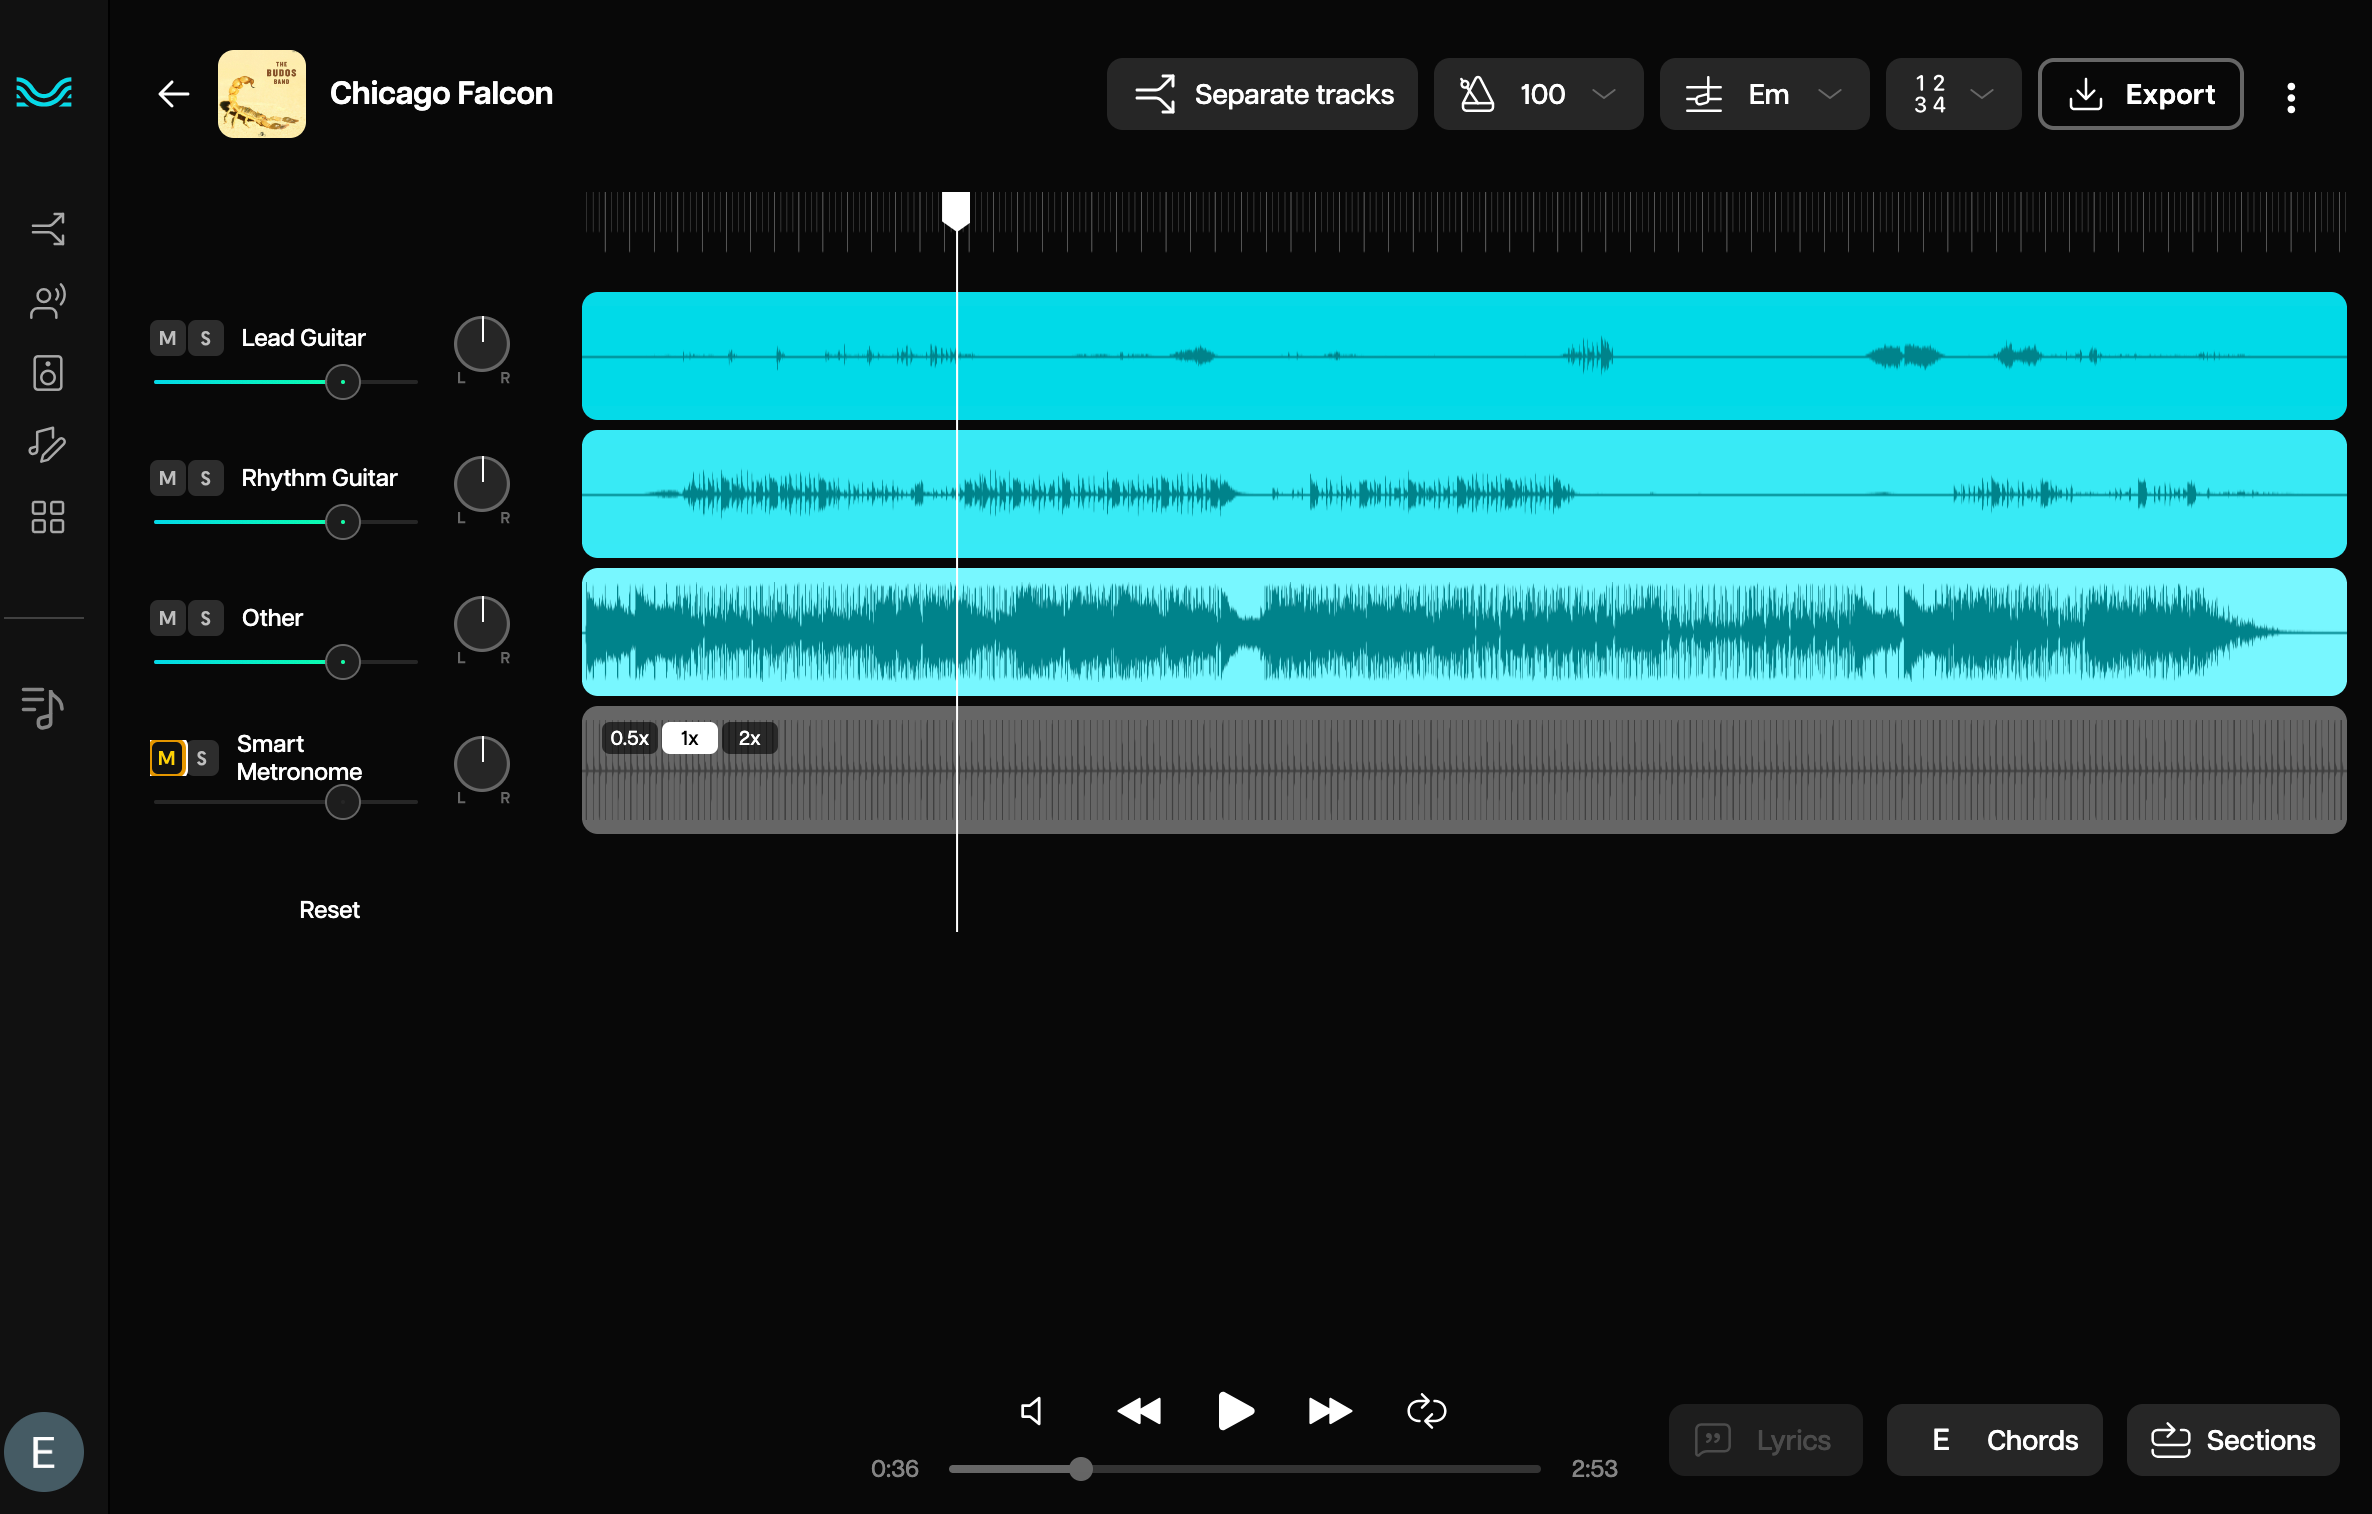Screen dimensions: 2372x1514
Task: Set metronome speed to 2x
Action: (749, 738)
